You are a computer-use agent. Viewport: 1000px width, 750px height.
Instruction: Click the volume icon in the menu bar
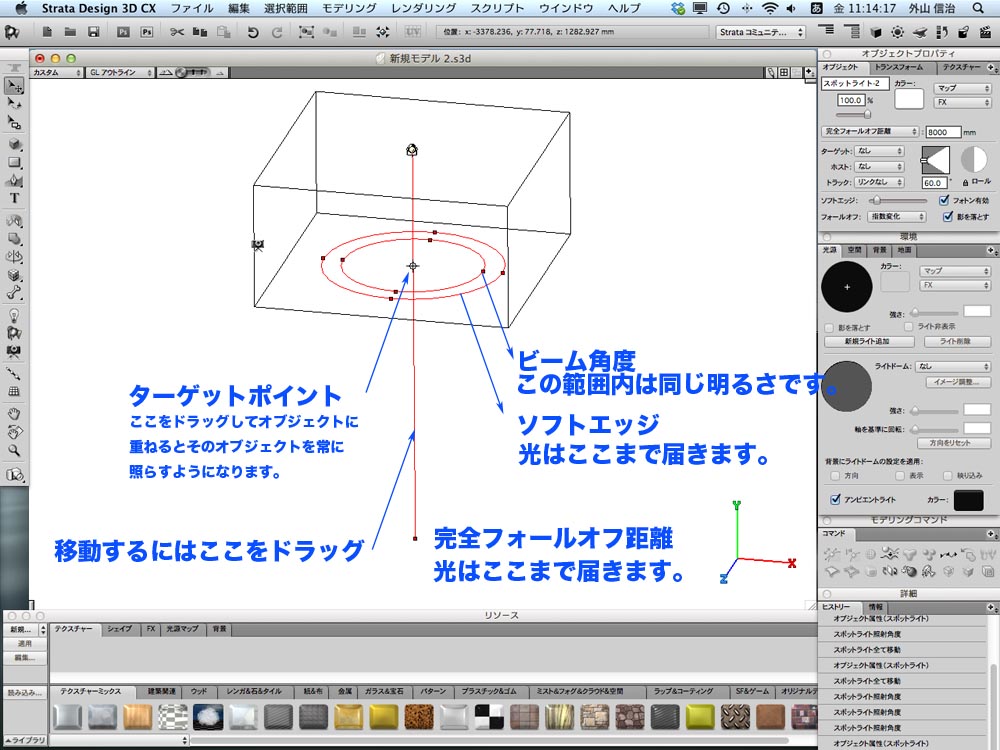791,8
